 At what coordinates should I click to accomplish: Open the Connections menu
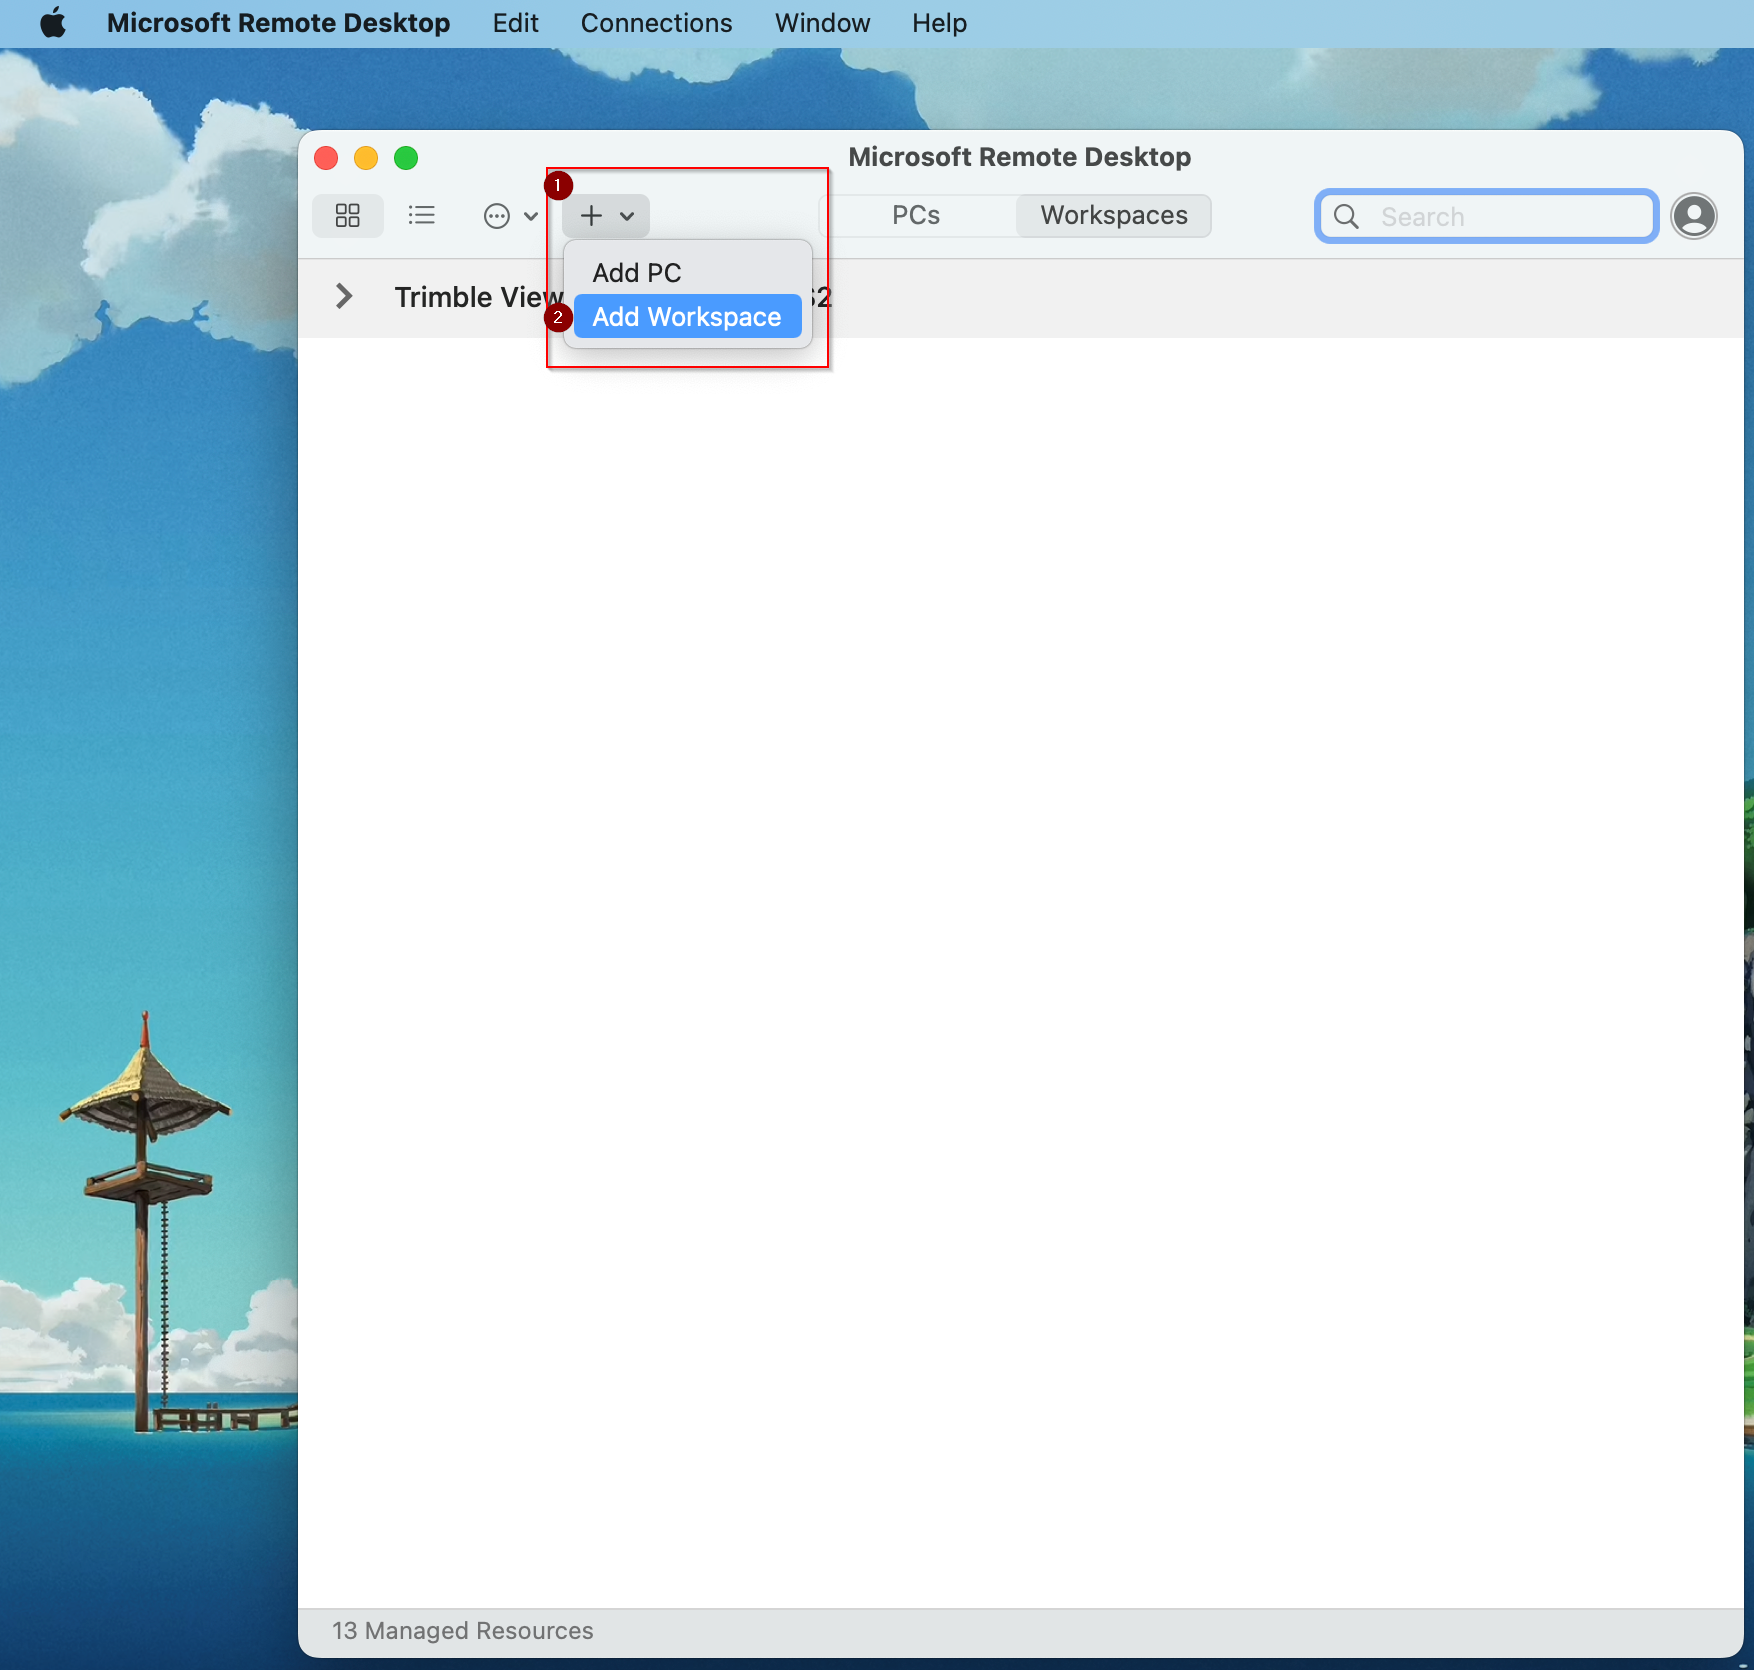[656, 23]
